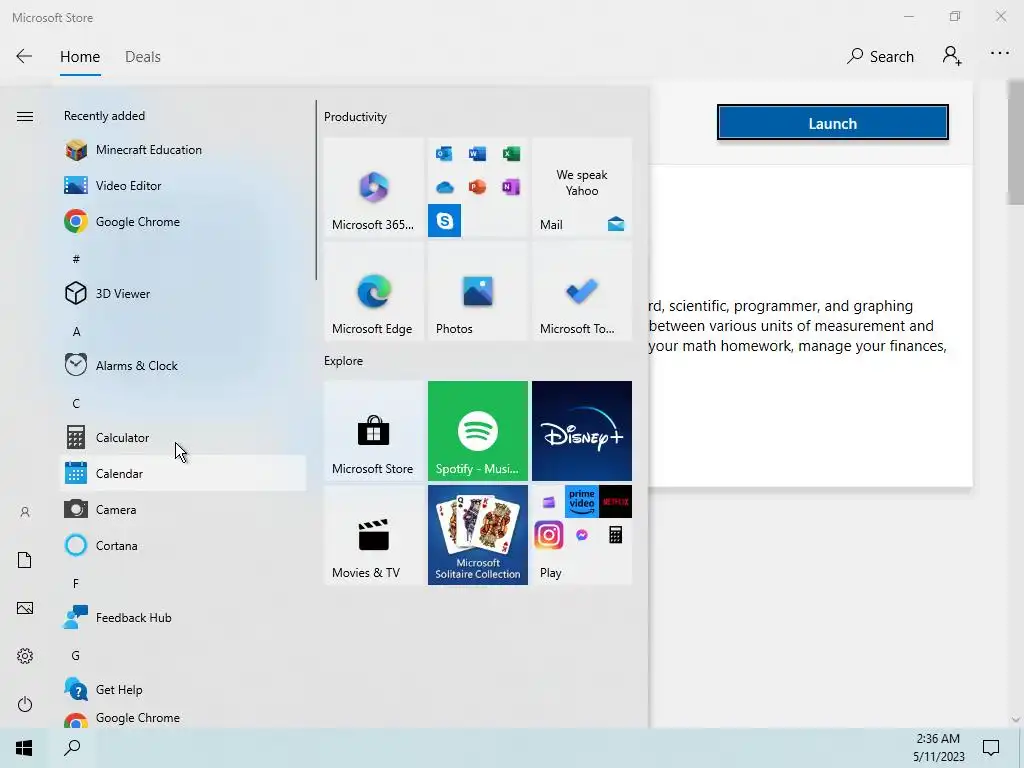Click the Recently added heading

(x=104, y=116)
